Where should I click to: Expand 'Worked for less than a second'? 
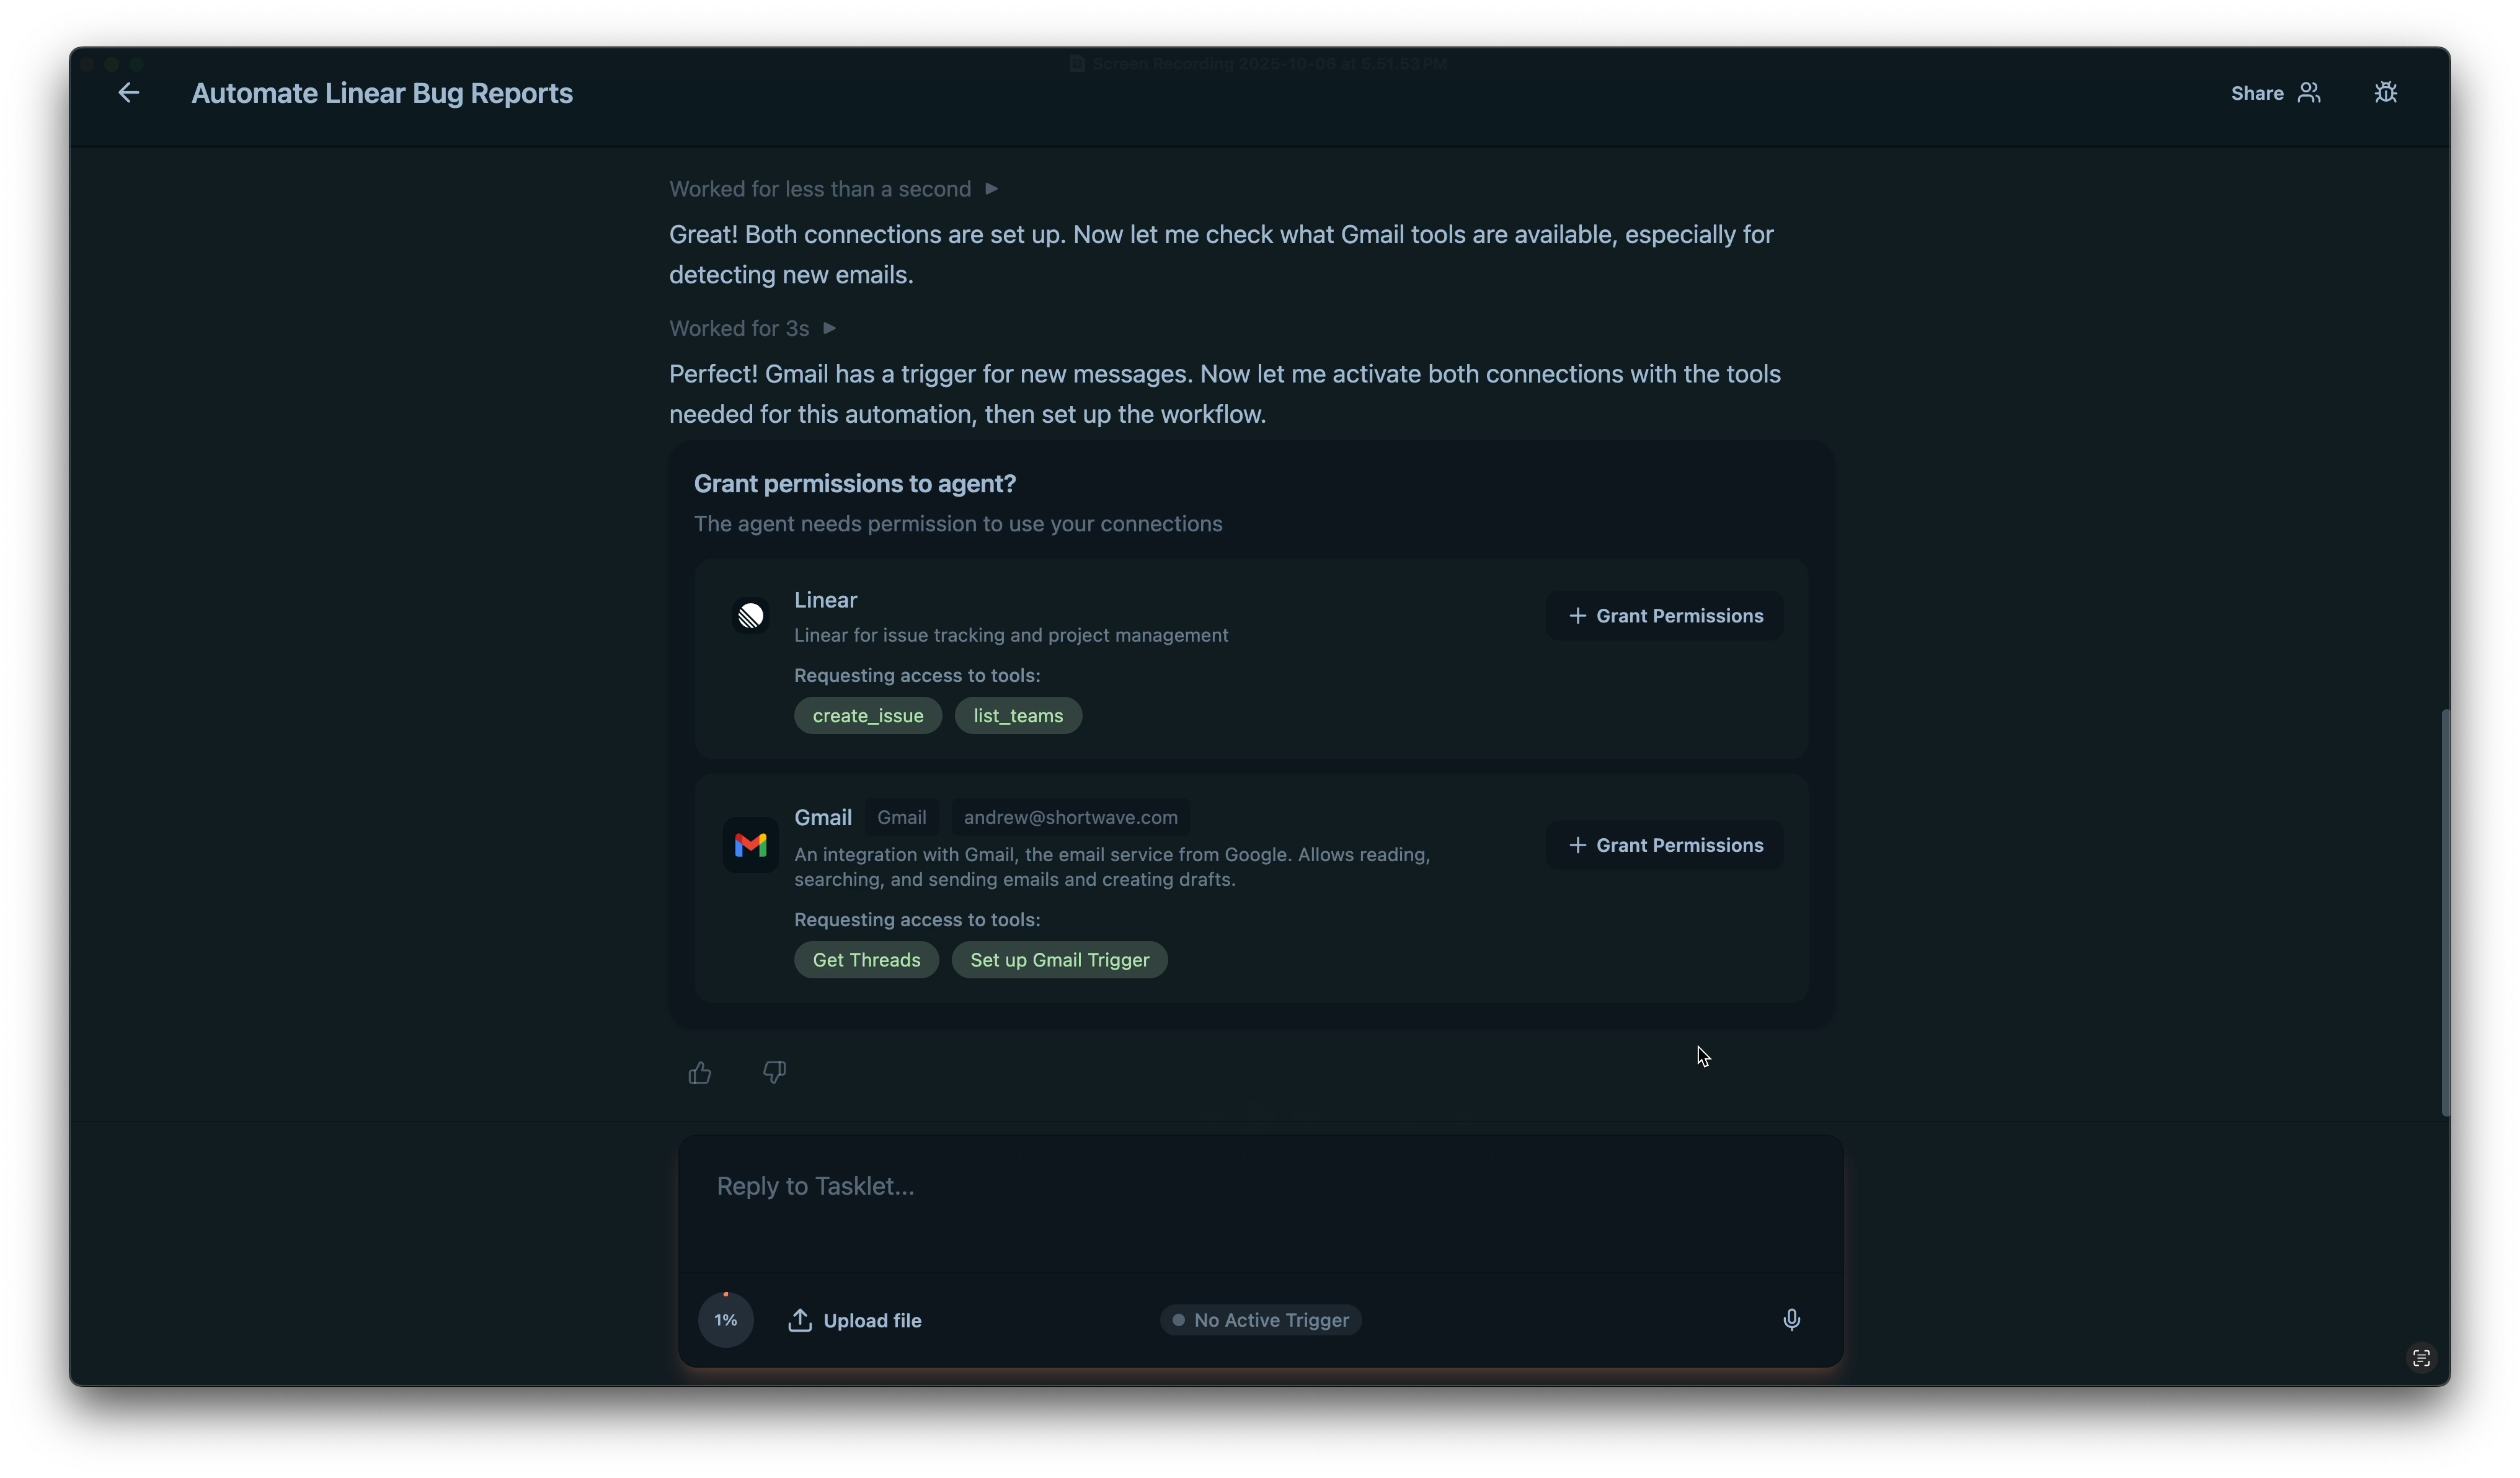[833, 189]
